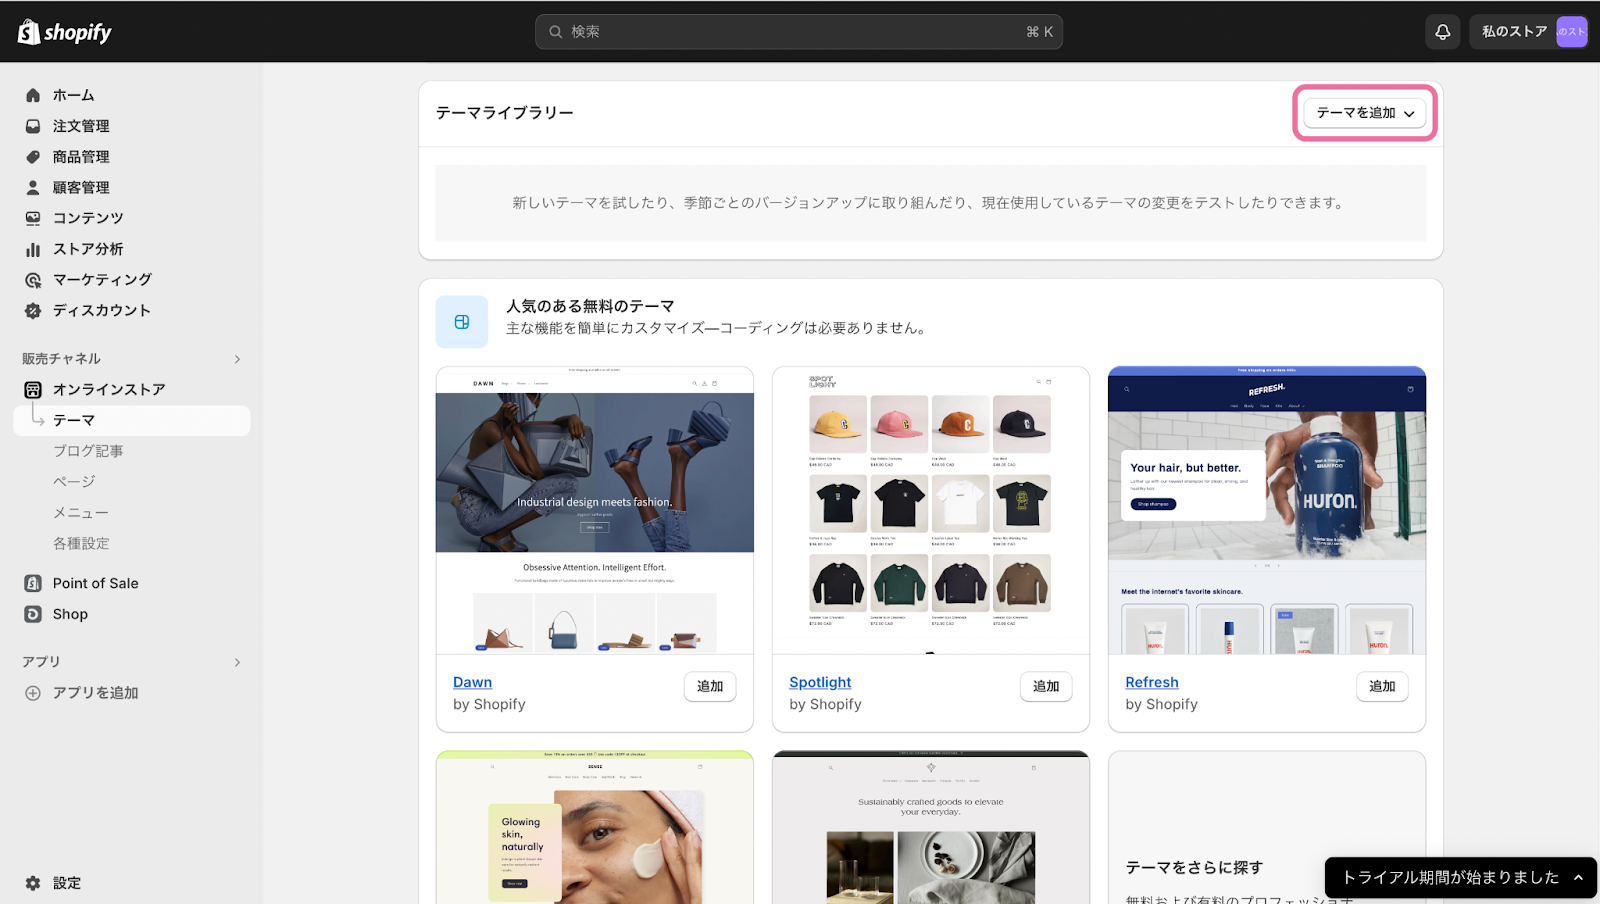The width and height of the screenshot is (1600, 904).
Task: Click into the 検索 search field
Action: coord(799,32)
